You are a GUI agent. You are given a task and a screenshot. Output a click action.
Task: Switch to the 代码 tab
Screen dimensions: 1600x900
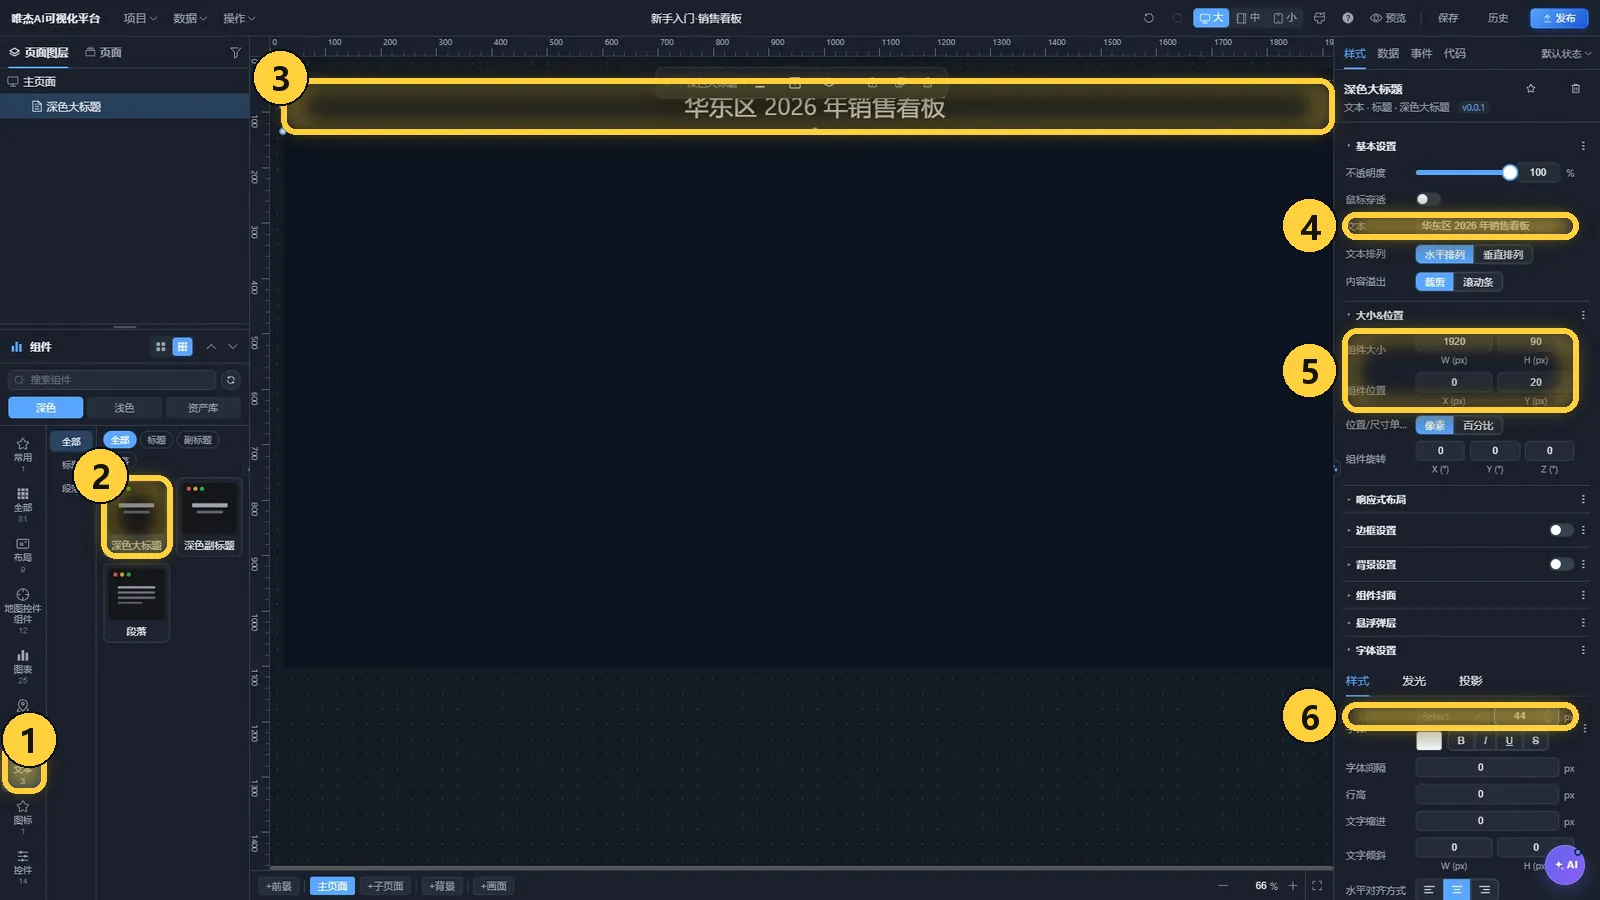1454,54
